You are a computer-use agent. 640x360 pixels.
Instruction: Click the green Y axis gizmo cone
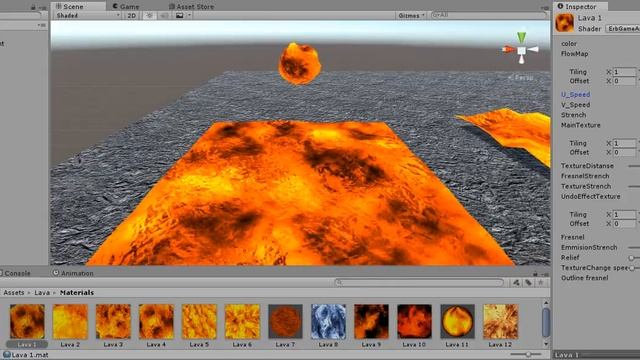(x=522, y=37)
